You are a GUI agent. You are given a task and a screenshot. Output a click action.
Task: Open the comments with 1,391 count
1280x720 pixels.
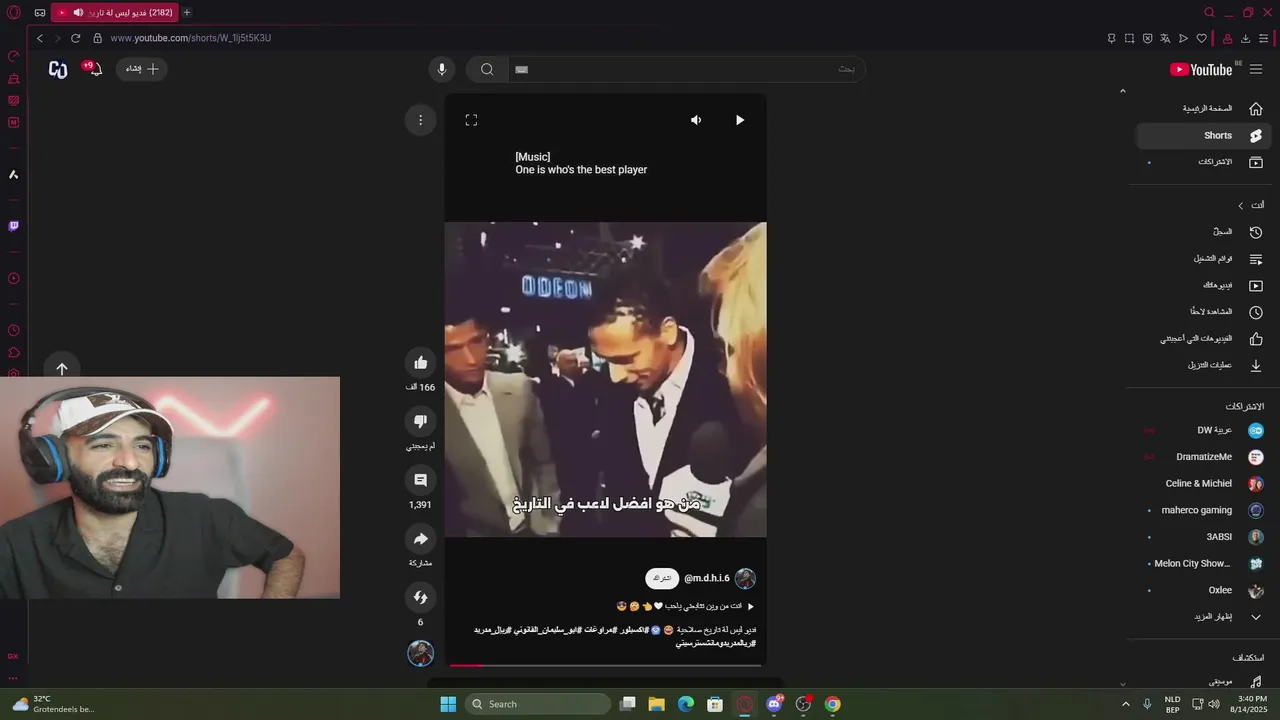click(x=420, y=480)
